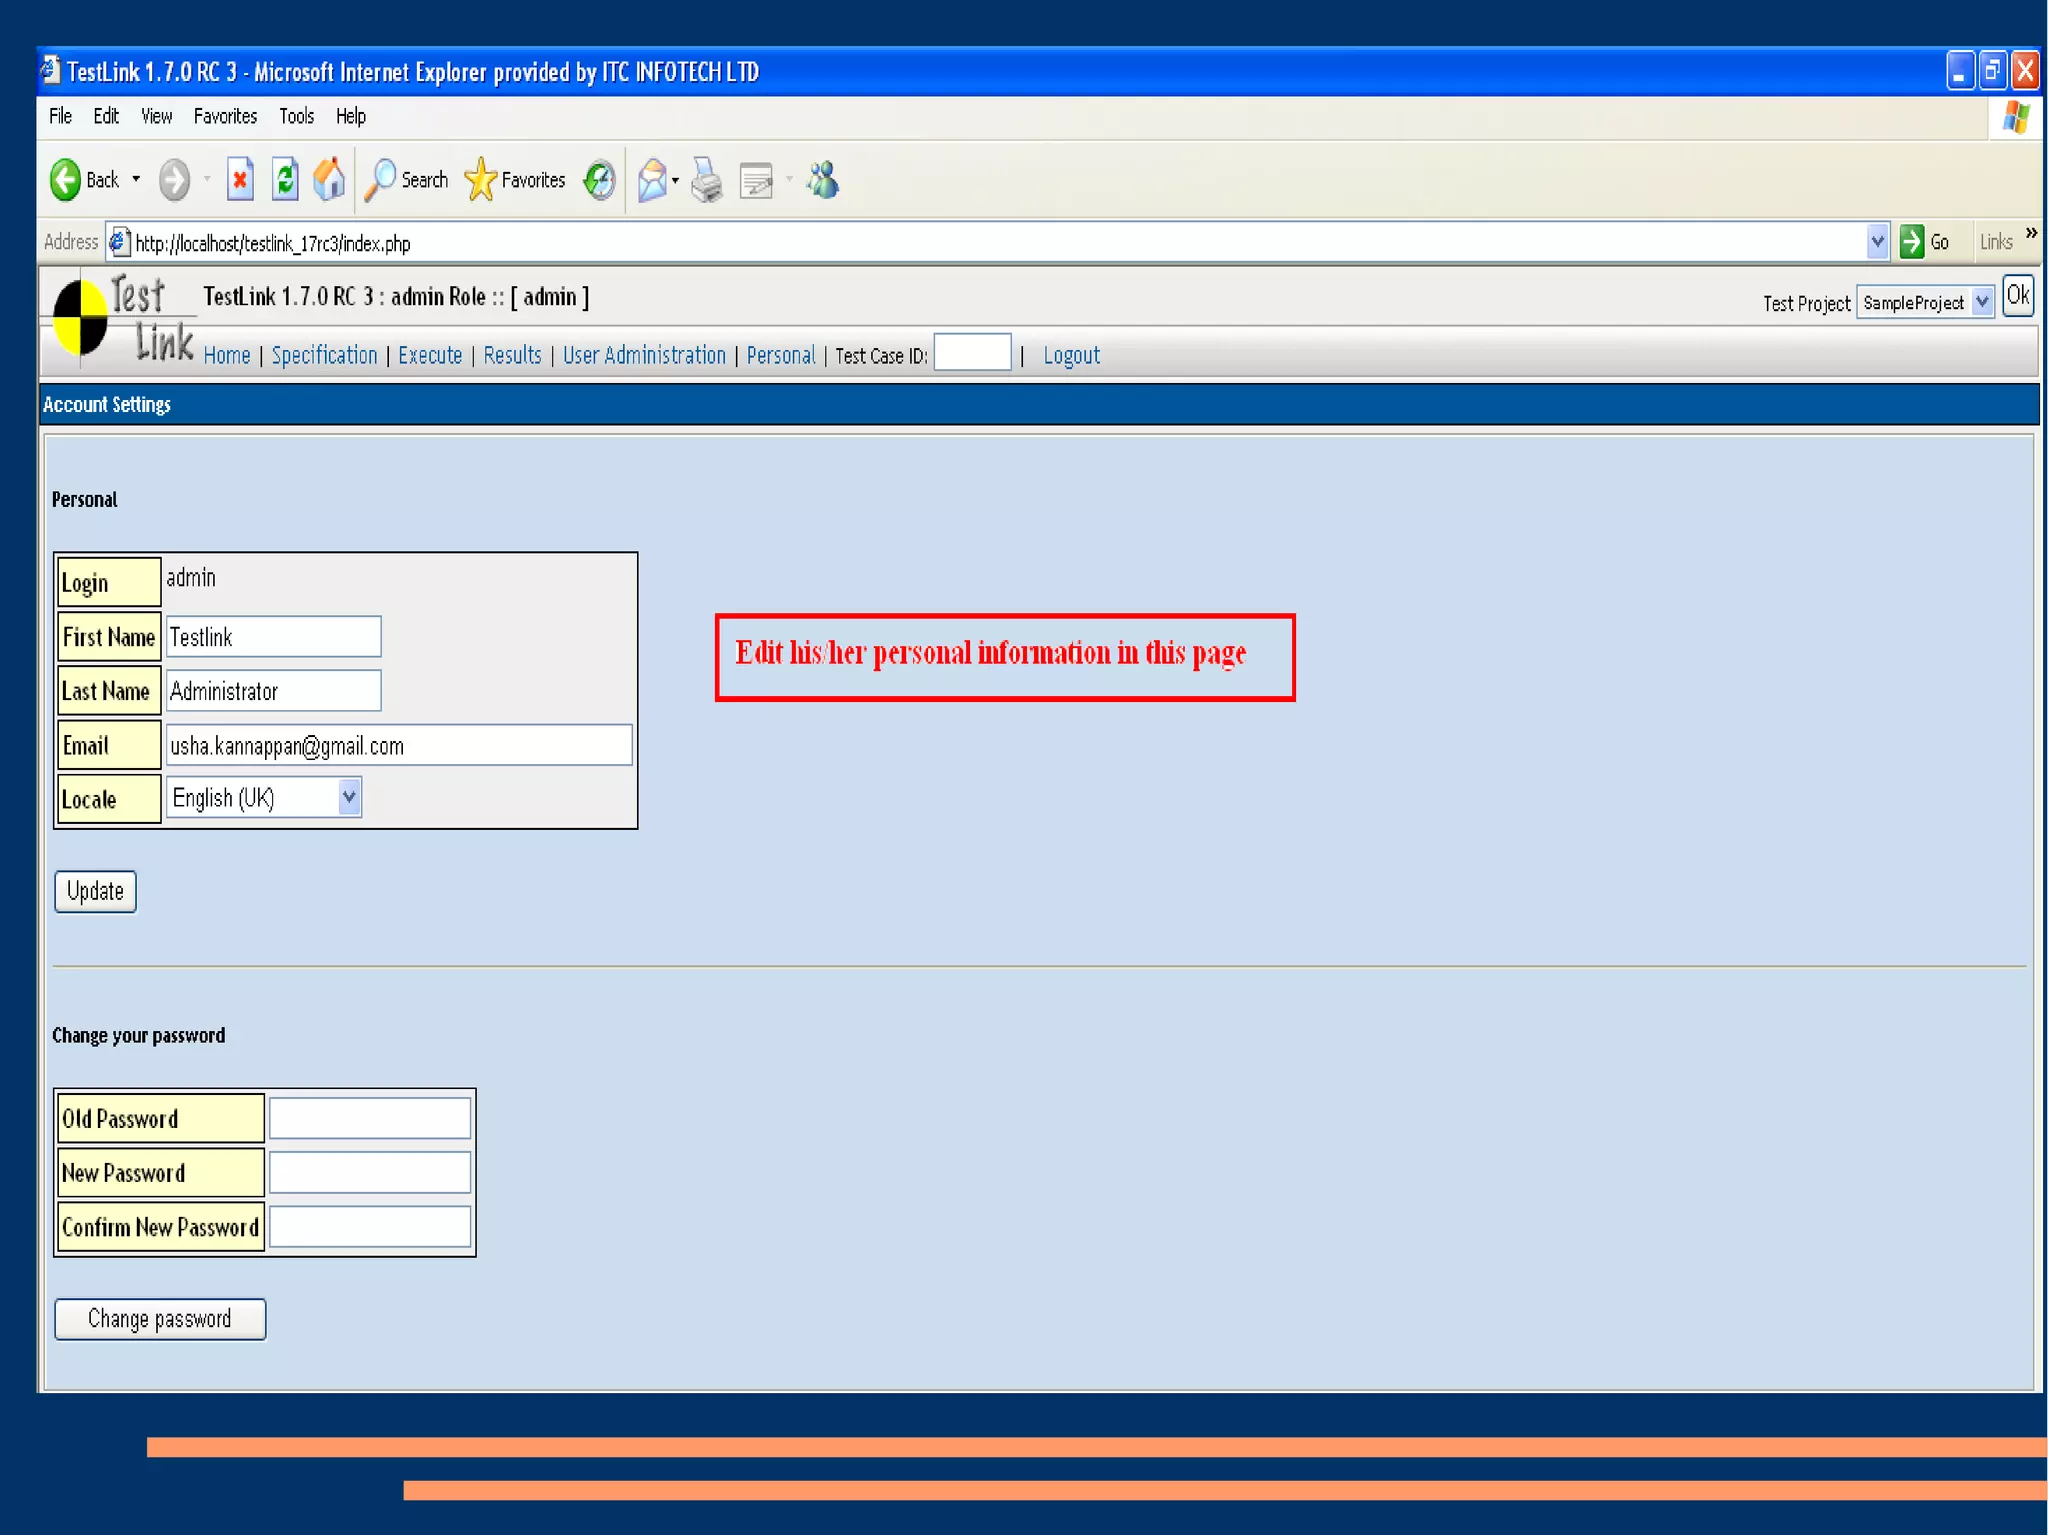The width and height of the screenshot is (2048, 1535).
Task: Click the First Name field
Action: tap(273, 637)
